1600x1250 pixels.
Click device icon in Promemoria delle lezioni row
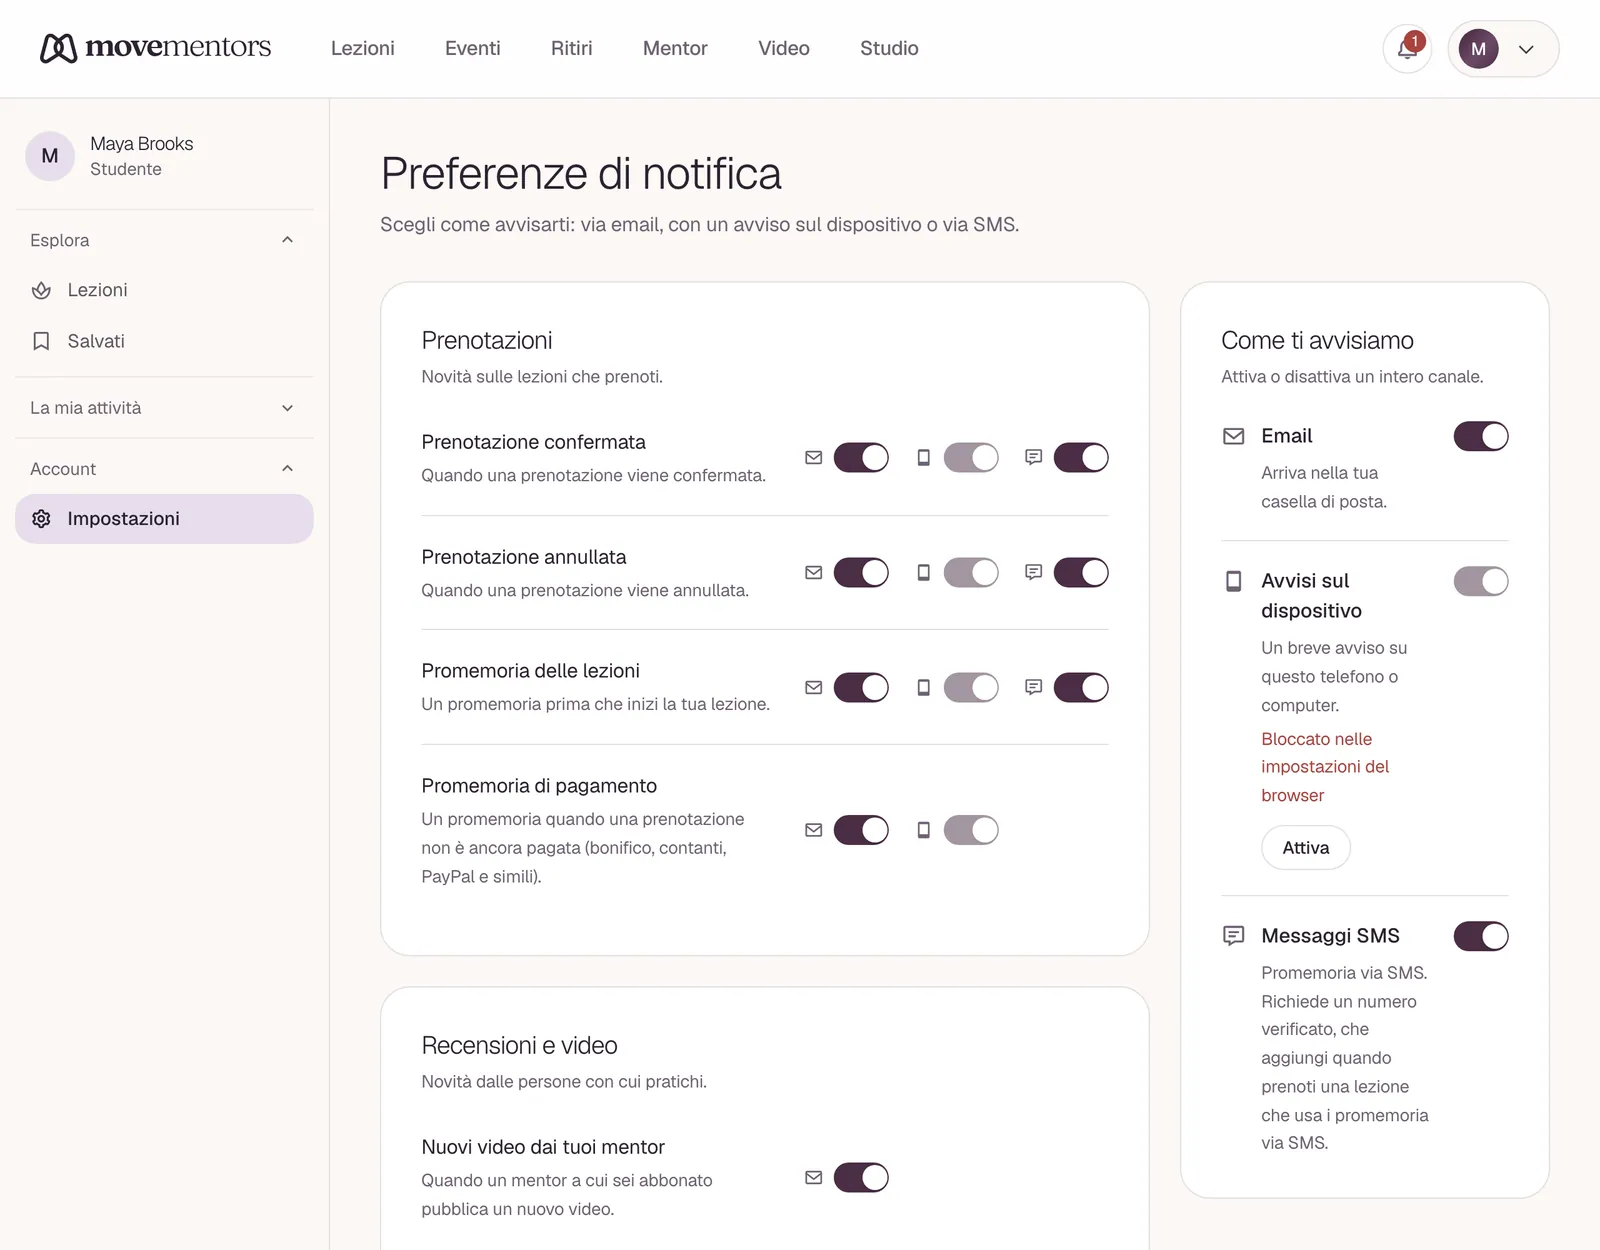pos(924,687)
